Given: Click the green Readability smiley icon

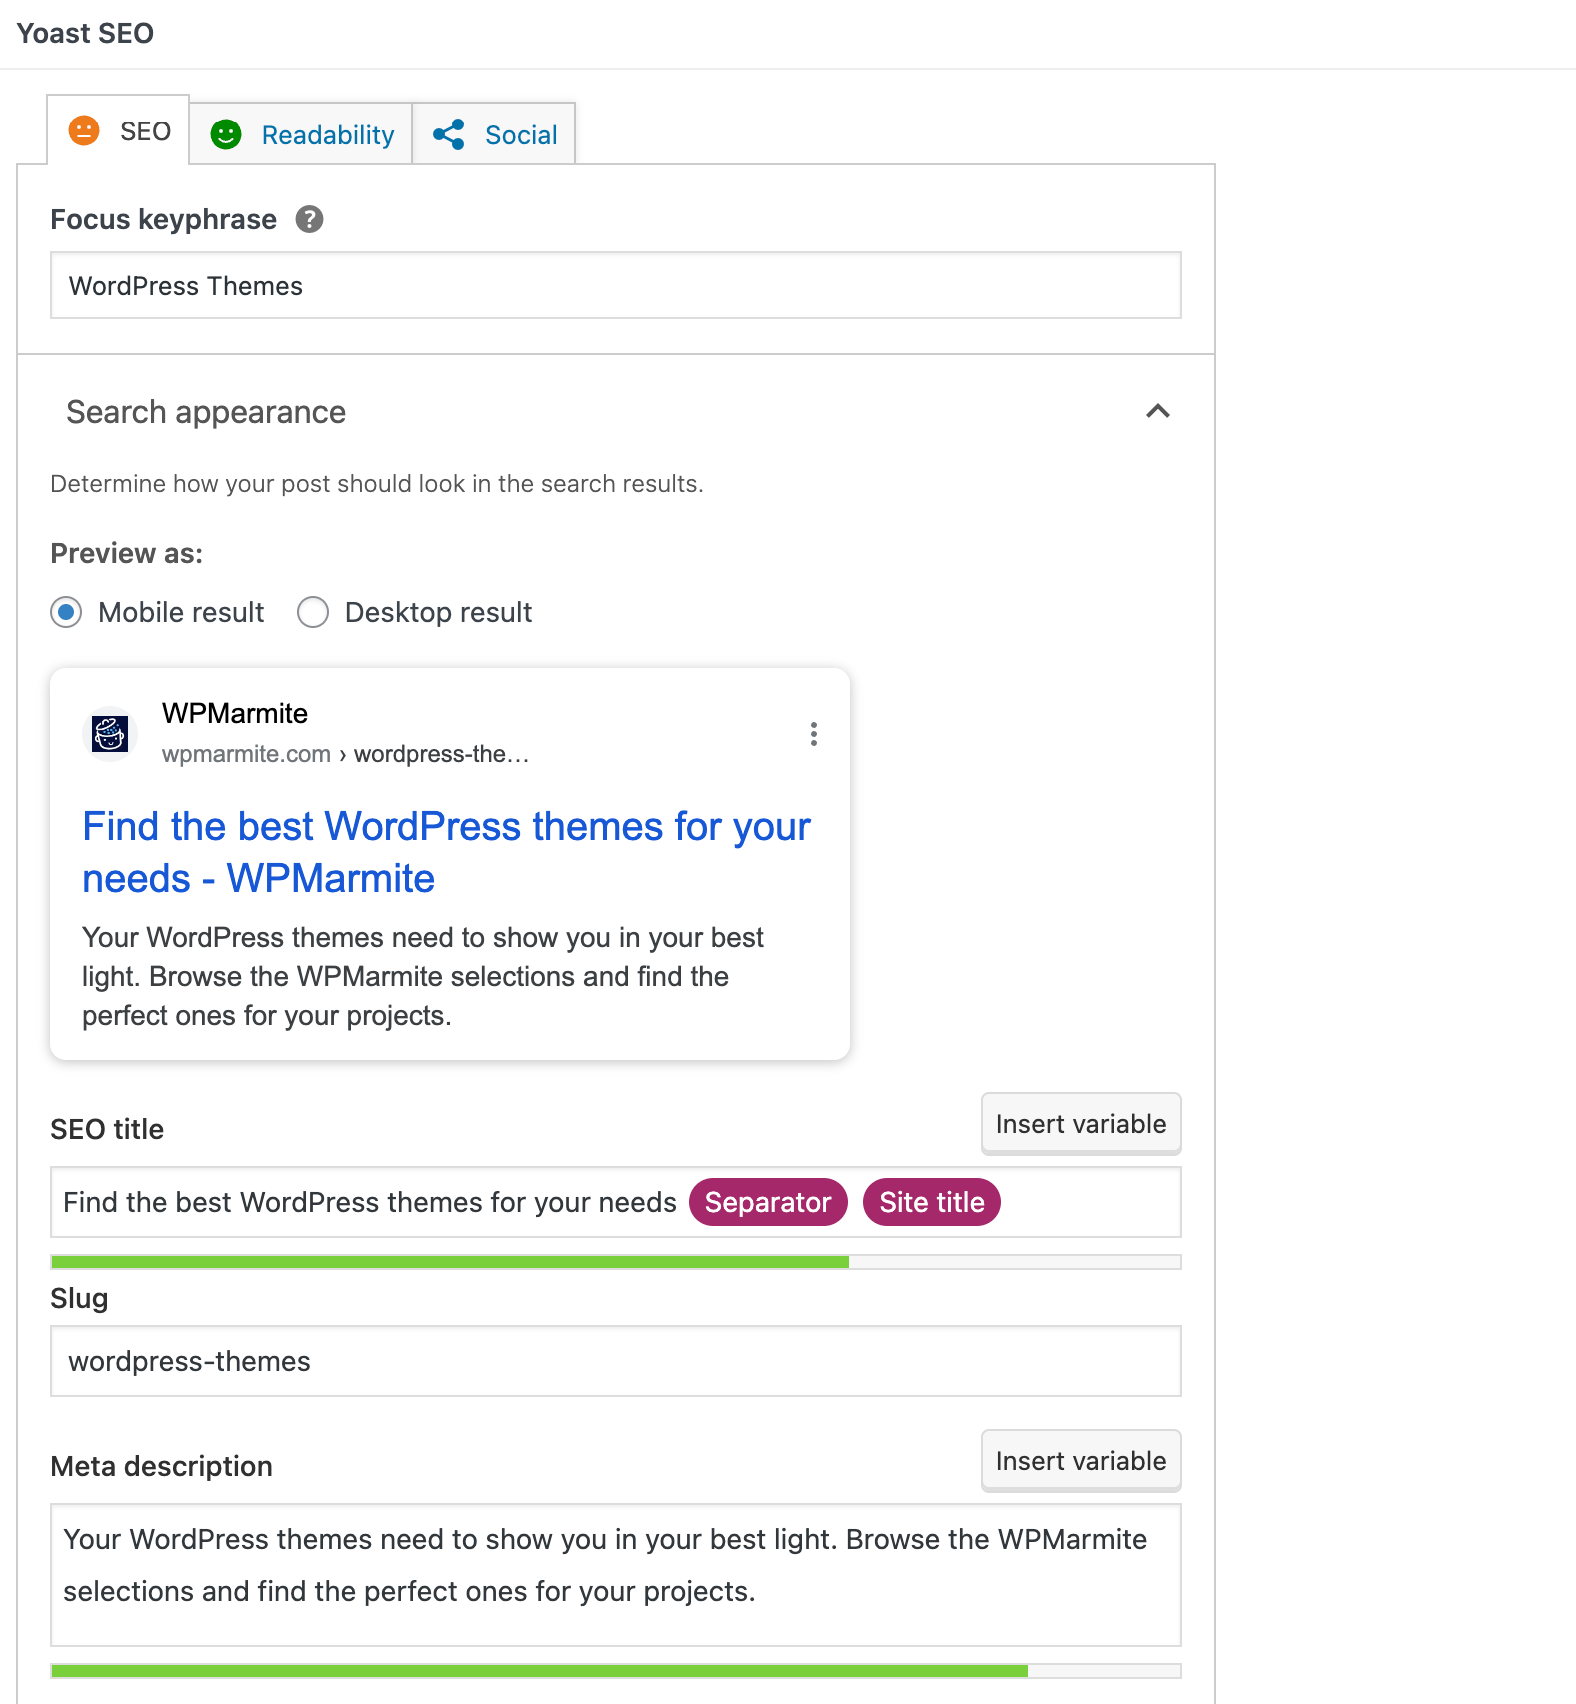Looking at the screenshot, I should (226, 133).
